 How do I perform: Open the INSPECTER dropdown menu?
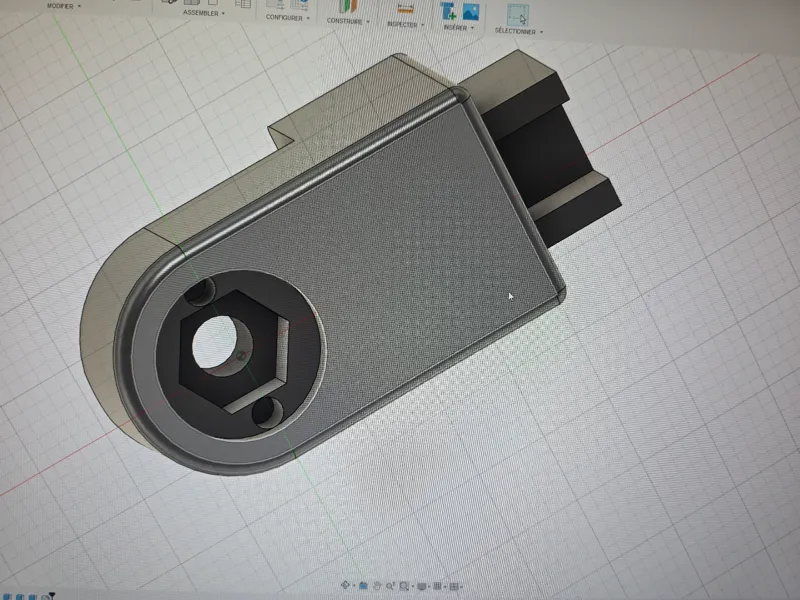406,24
